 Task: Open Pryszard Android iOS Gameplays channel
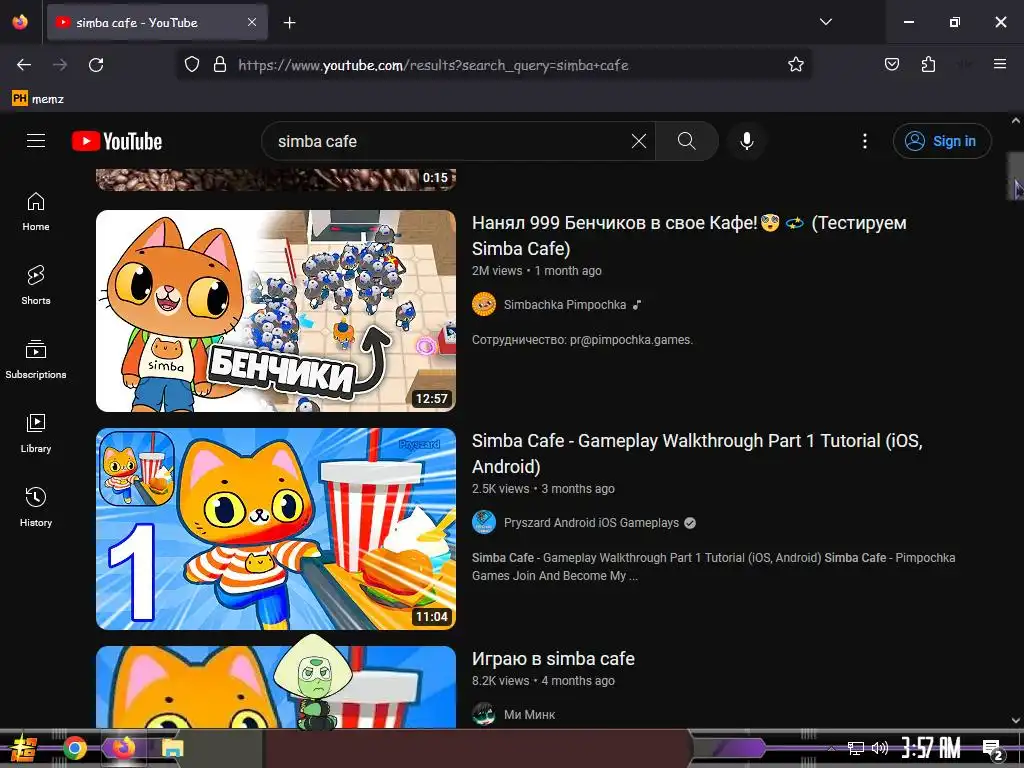591,522
